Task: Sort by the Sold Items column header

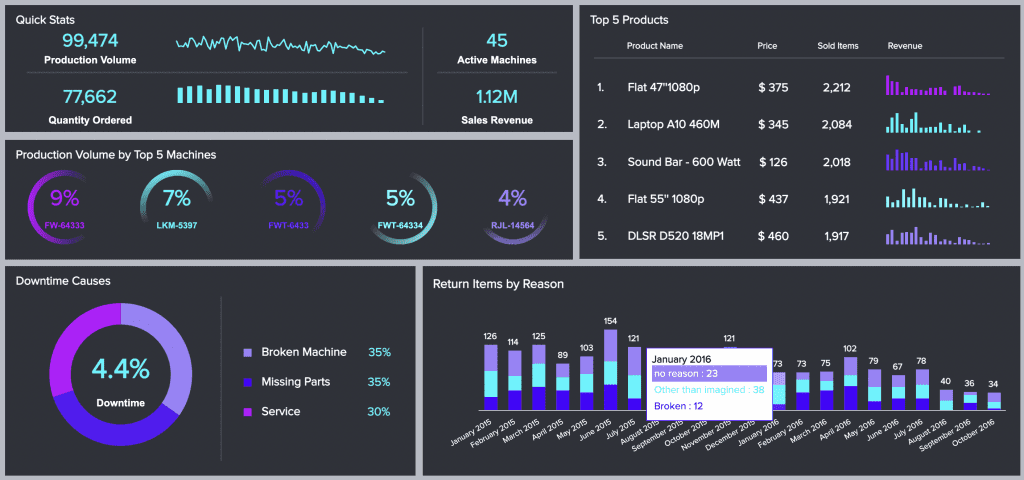Action: [838, 46]
